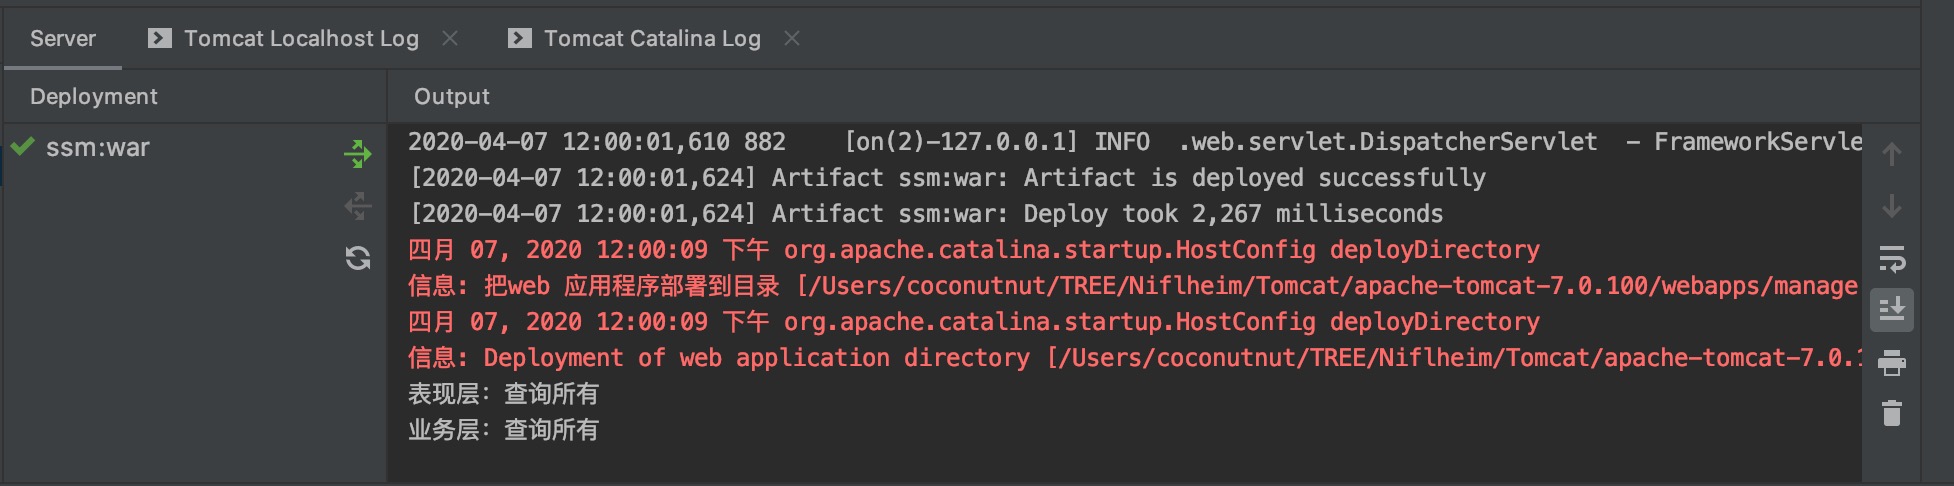Clear all output with the trash icon
1954x486 pixels.
1891,413
